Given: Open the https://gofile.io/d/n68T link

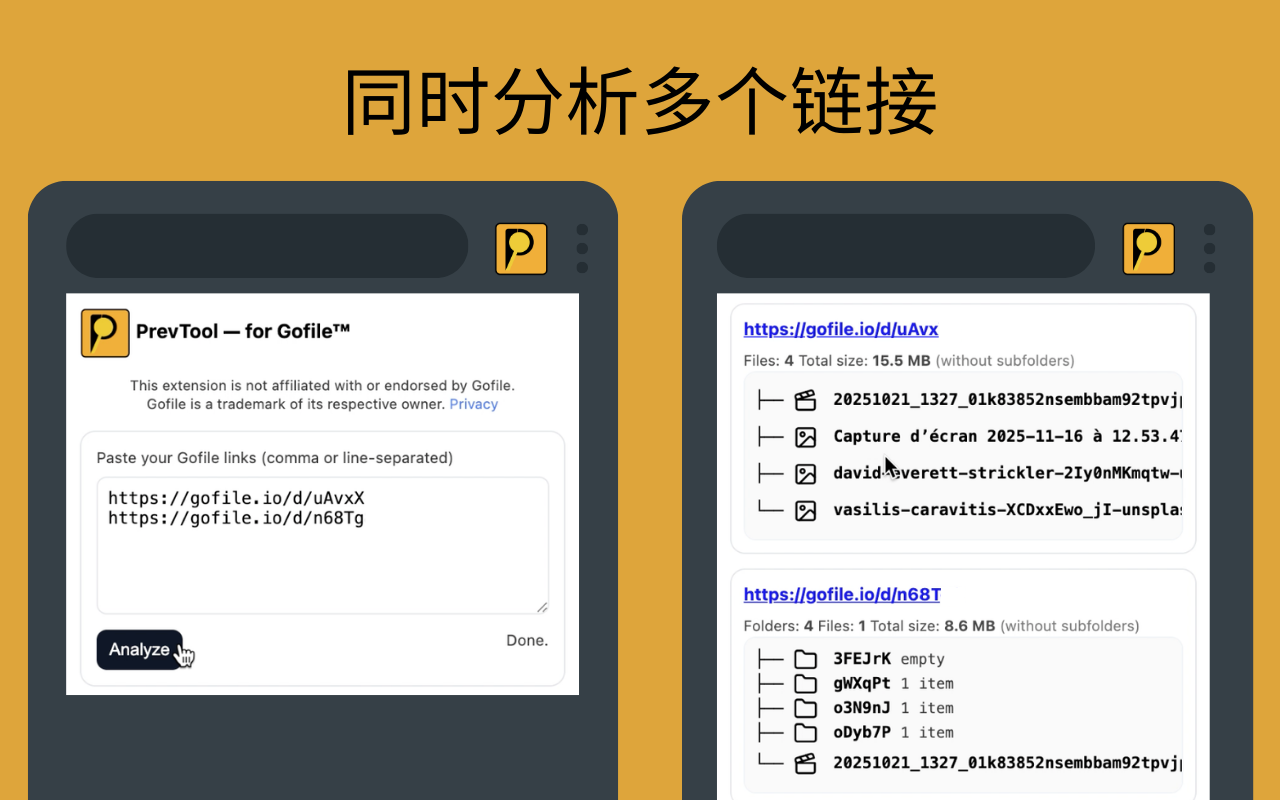Looking at the screenshot, I should 841,594.
